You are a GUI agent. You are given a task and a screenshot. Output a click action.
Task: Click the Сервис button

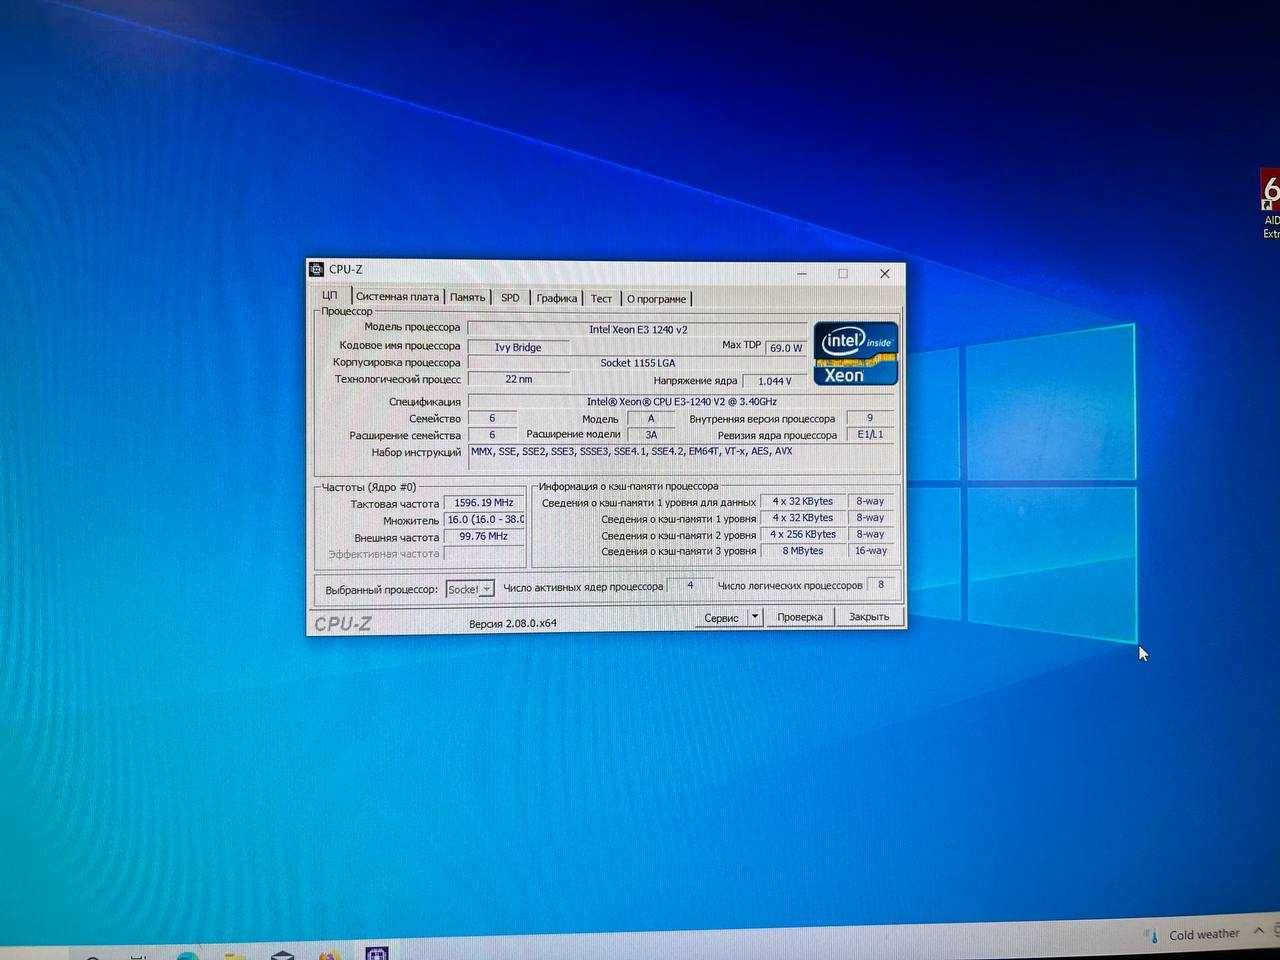click(x=721, y=618)
